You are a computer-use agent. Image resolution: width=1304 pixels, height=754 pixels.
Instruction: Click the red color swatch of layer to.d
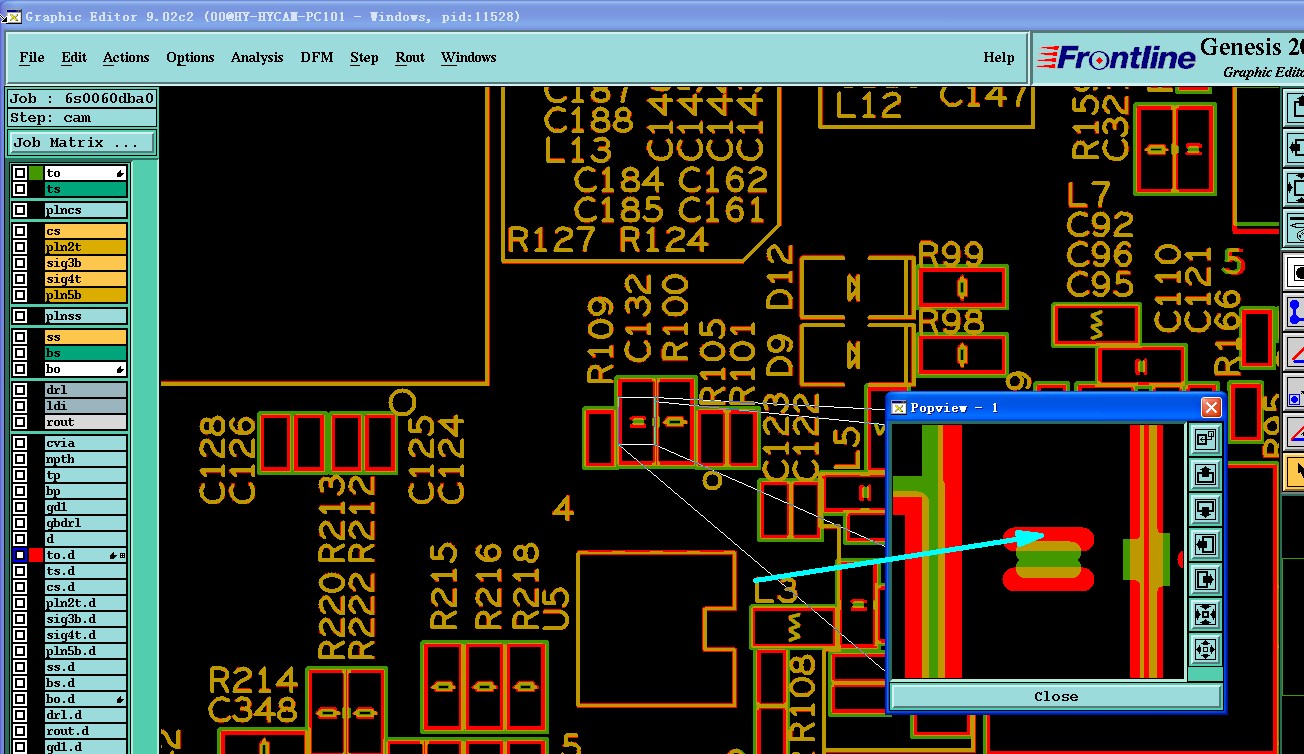pyautogui.click(x=36, y=555)
